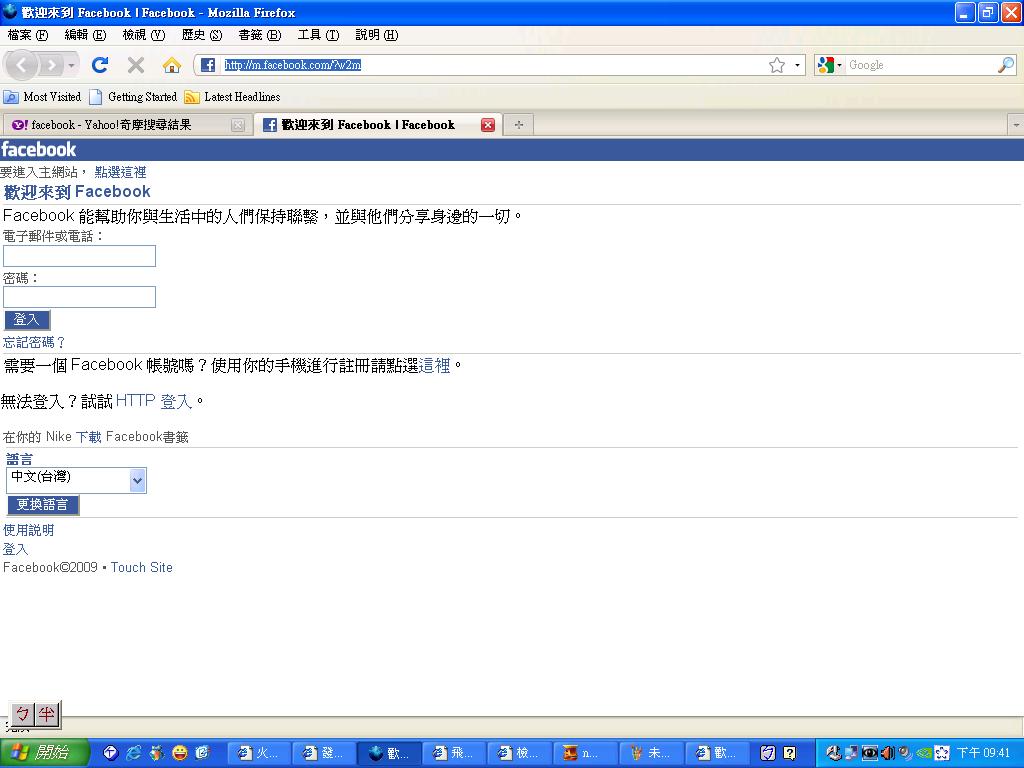The width and height of the screenshot is (1024, 768).
Task: Toggle the 半 half-width mode indicator
Action: point(46,714)
